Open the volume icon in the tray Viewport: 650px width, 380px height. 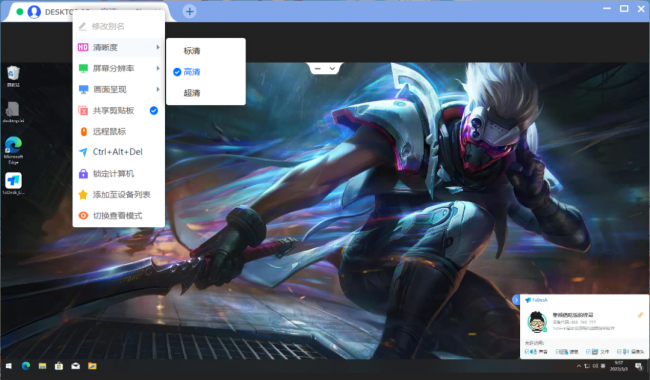coord(595,366)
